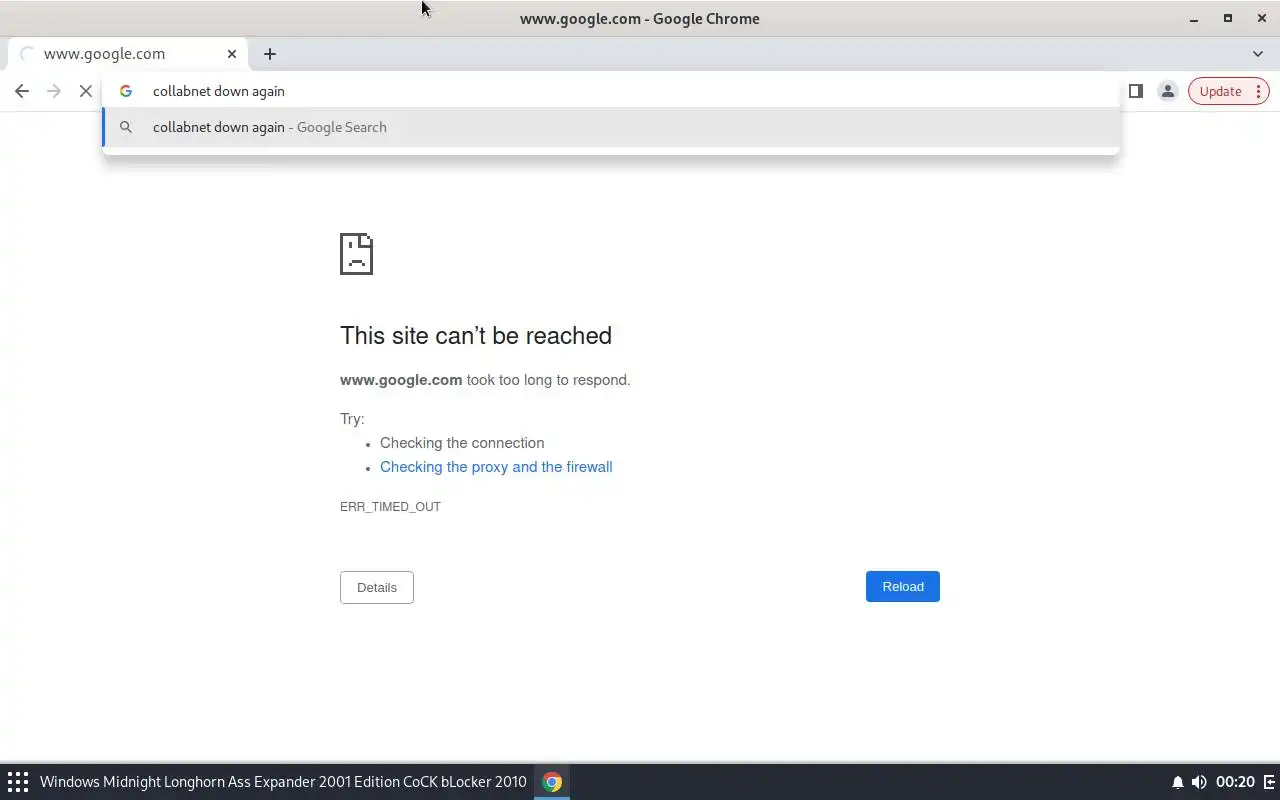The width and height of the screenshot is (1280, 800).
Task: Click the Google icon in address bar
Action: (x=126, y=91)
